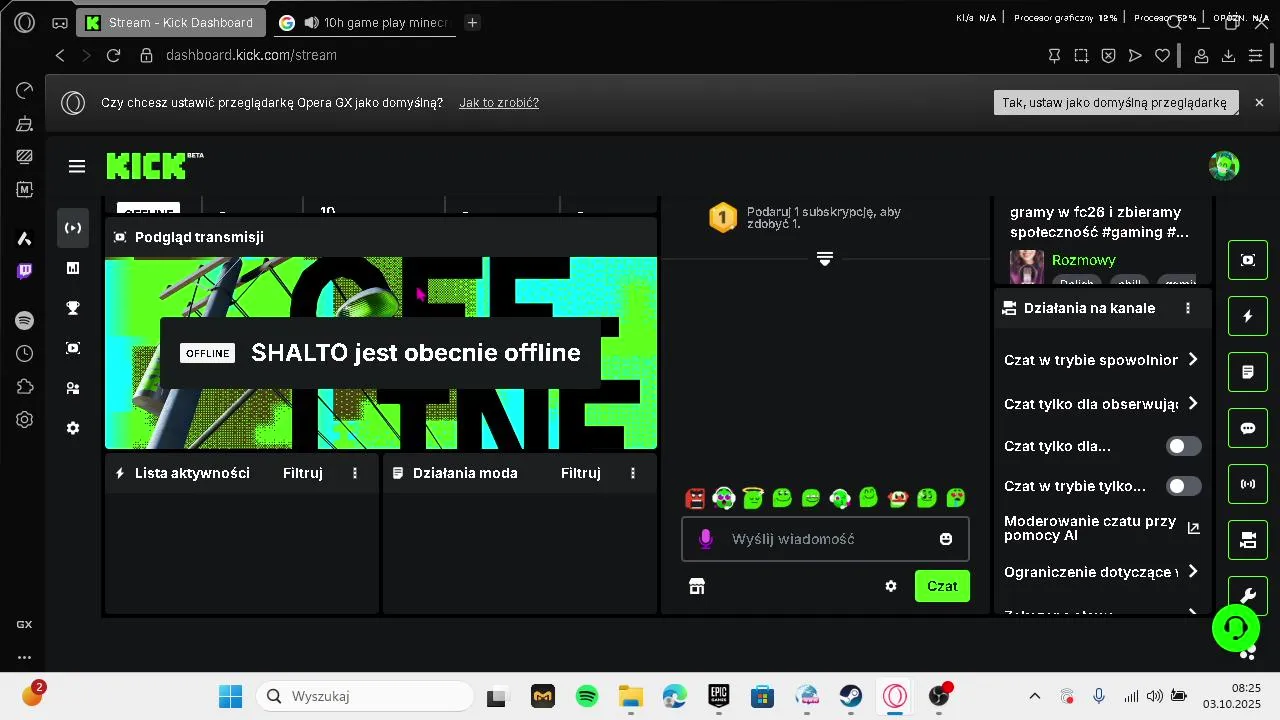Viewport: 1280px width, 720px height.
Task: Expand 'Ograniczenie dotyczące' option
Action: (x=1102, y=572)
